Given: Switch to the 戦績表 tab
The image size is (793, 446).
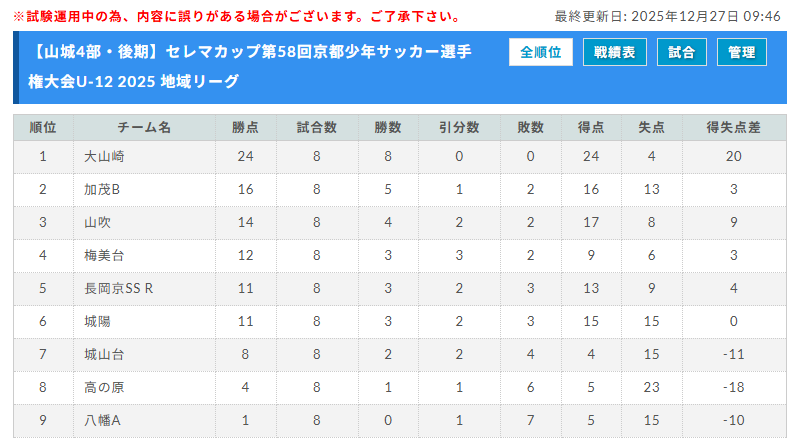Looking at the screenshot, I should click(x=614, y=52).
